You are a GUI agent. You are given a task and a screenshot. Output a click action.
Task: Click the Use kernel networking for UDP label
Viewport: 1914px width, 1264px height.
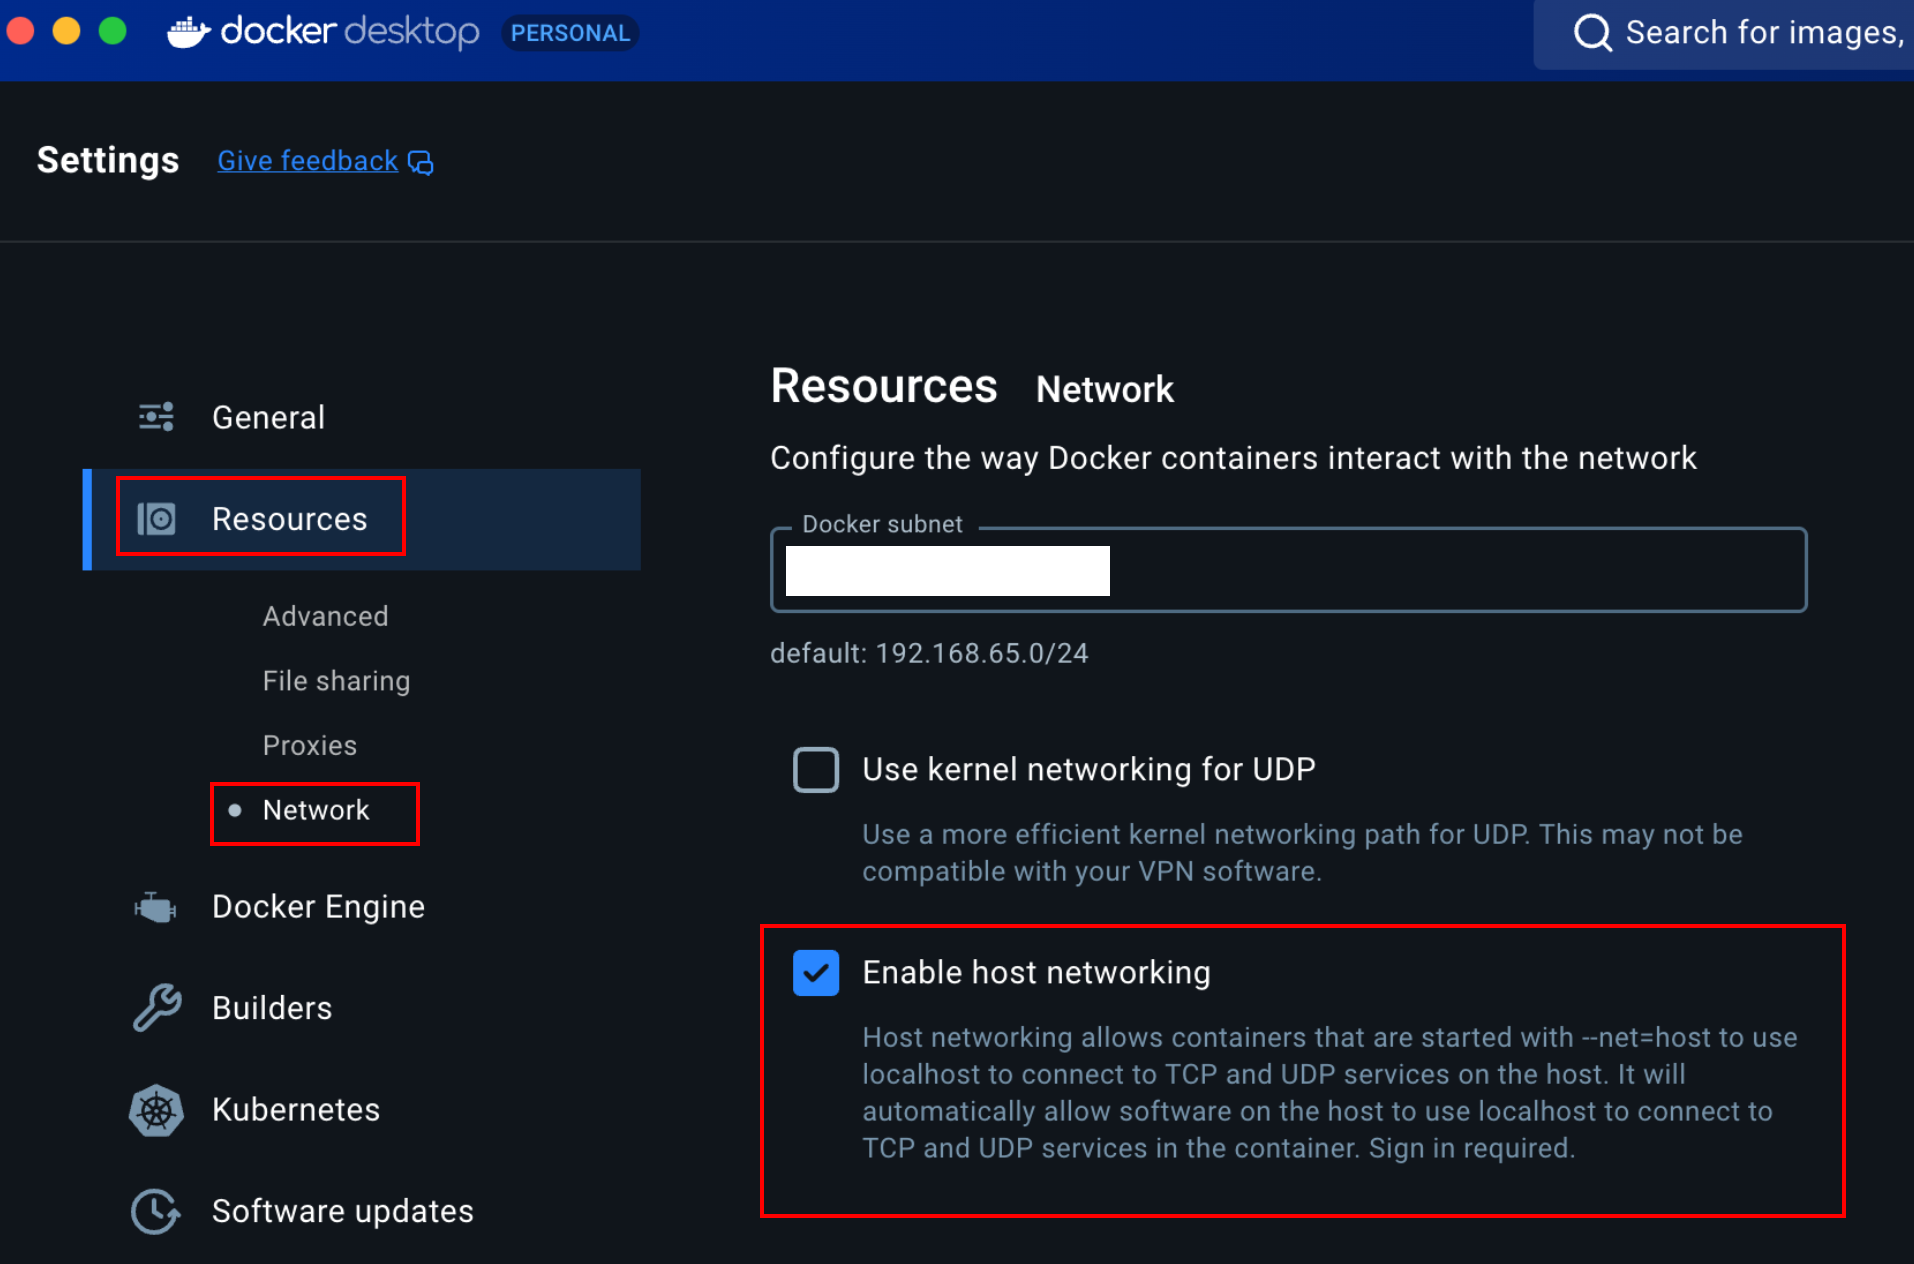[x=1088, y=769]
